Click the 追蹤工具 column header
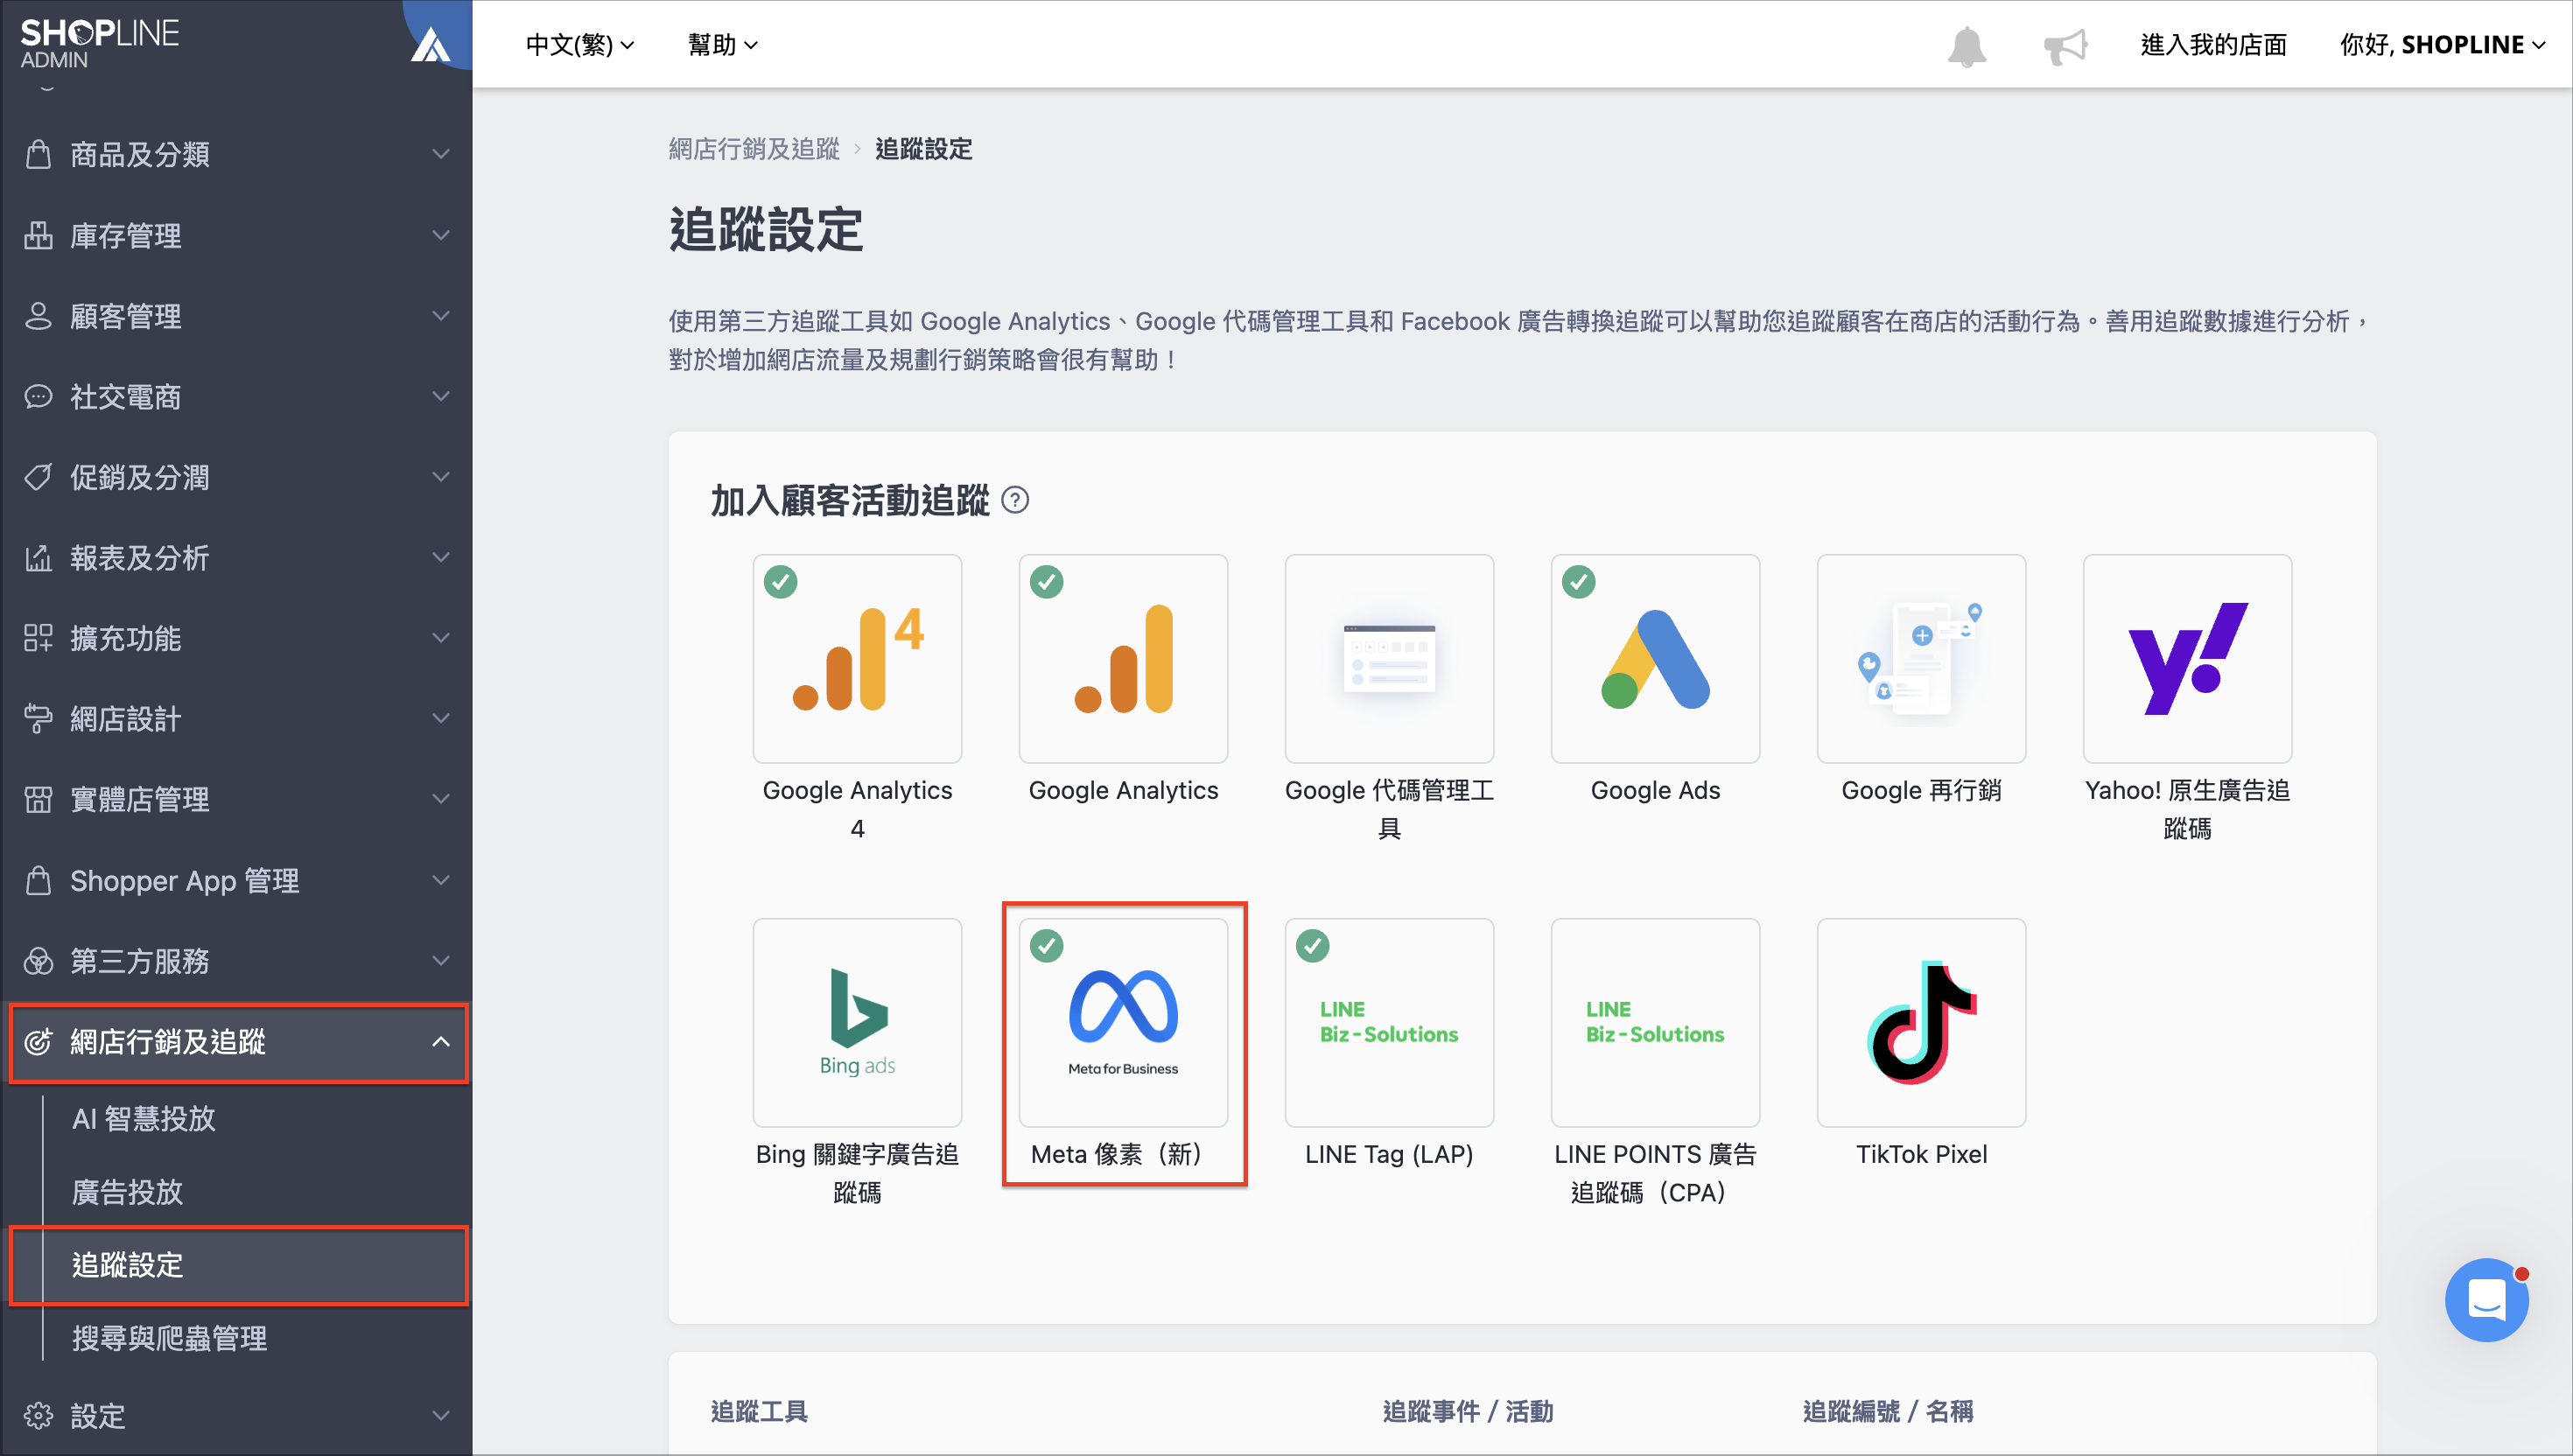Viewport: 2573px width, 1456px height. 759,1410
